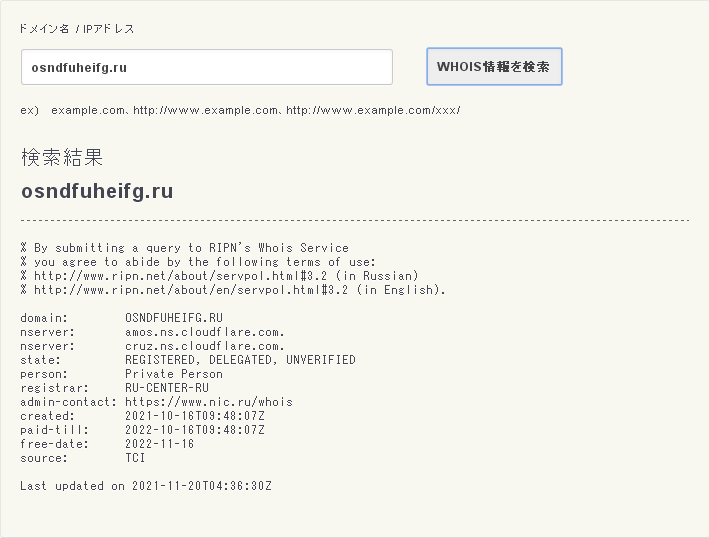Click the amos.ns.cloudflare.com nameserver entry
The height and width of the screenshot is (538, 709).
[x=205, y=332]
